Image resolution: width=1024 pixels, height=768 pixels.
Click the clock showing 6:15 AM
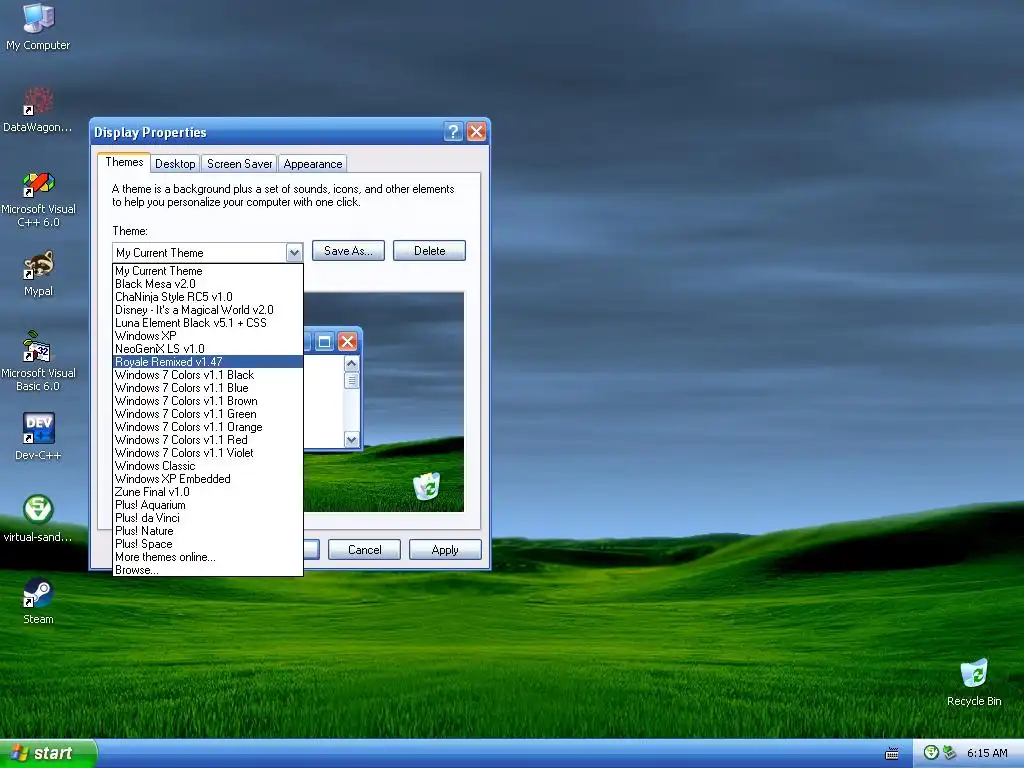(987, 753)
